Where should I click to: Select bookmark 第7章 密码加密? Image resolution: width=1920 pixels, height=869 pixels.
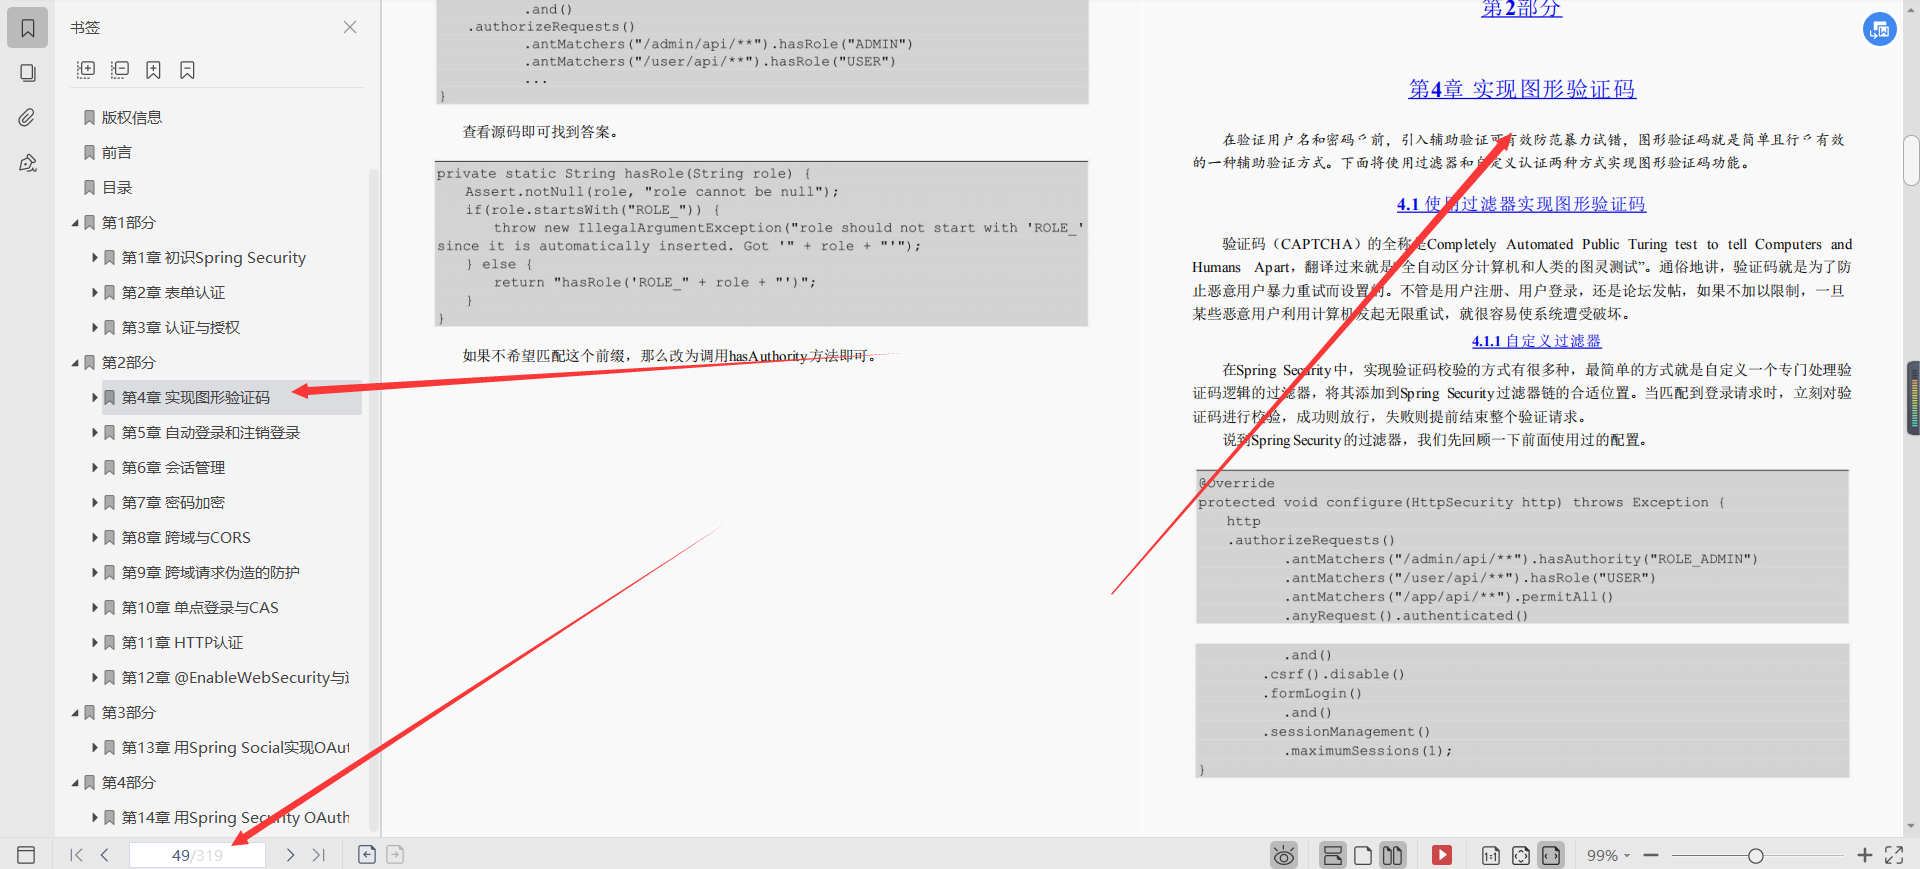pyautogui.click(x=173, y=503)
